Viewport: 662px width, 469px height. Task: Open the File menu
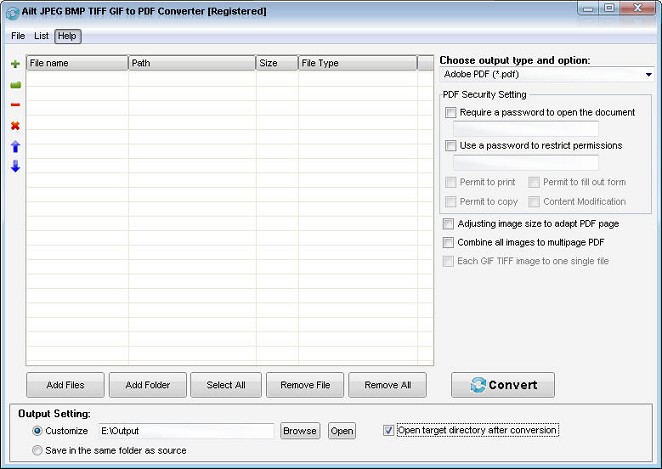click(18, 36)
